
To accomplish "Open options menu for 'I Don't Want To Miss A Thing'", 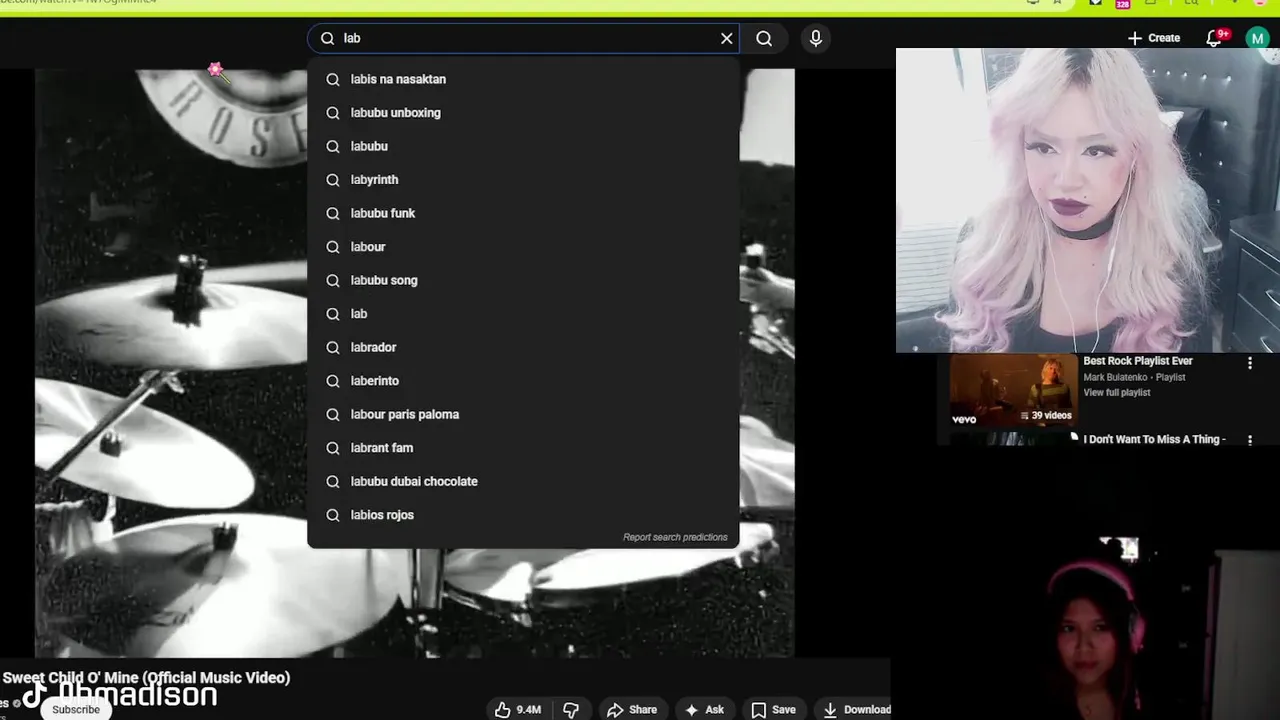I will coord(1250,440).
